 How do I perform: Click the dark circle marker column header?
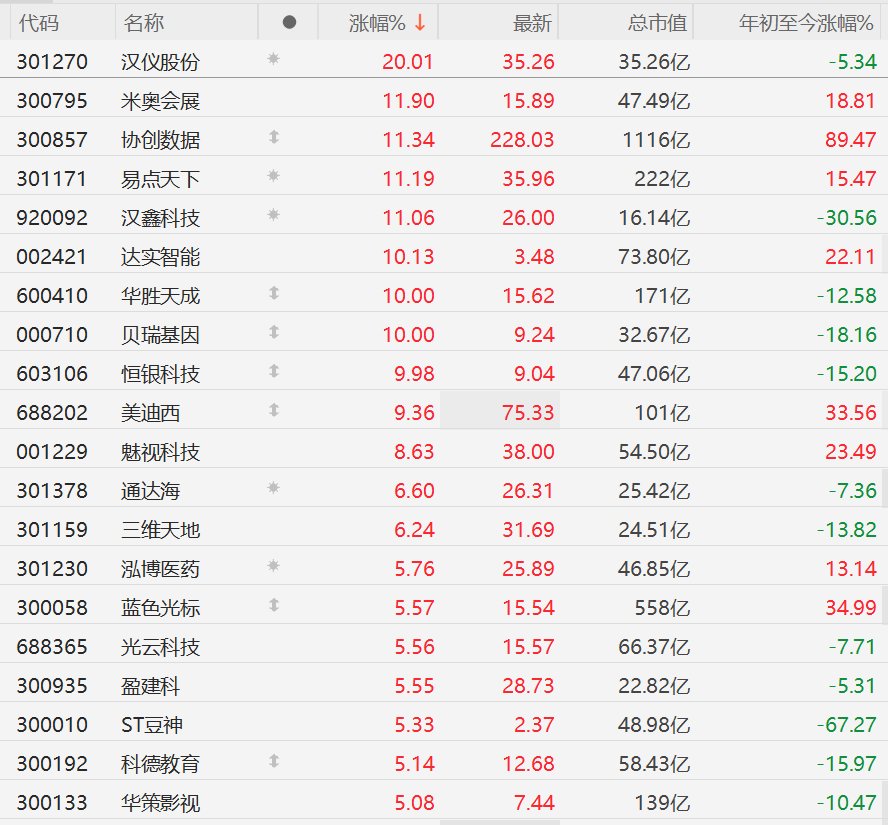289,22
